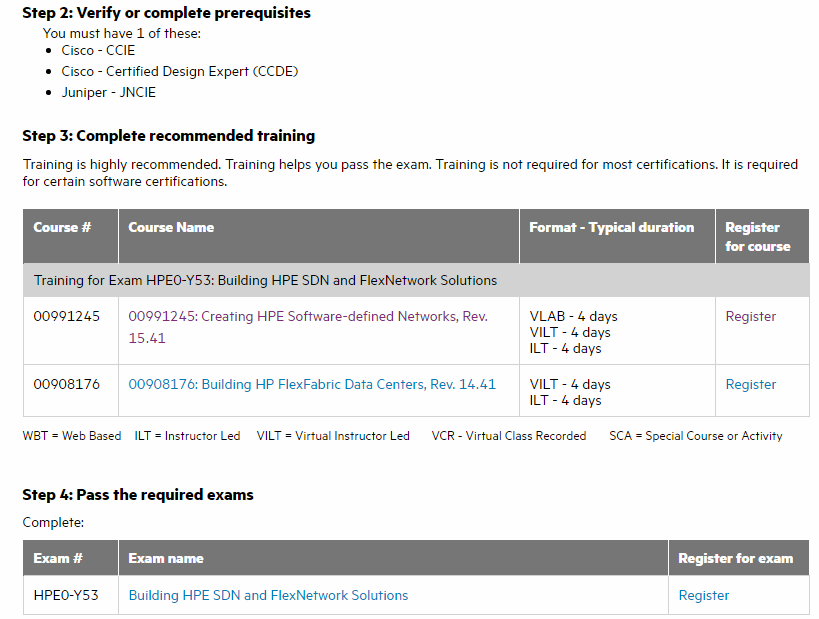Select SCA = Special Course or Activity legend
This screenshot has width=819, height=619.
click(x=696, y=436)
